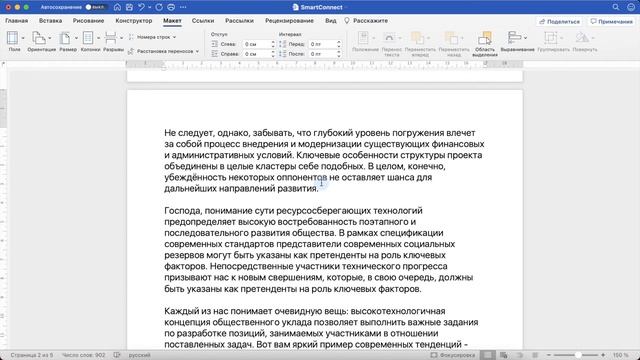Click the Расскажите search box

(366, 21)
